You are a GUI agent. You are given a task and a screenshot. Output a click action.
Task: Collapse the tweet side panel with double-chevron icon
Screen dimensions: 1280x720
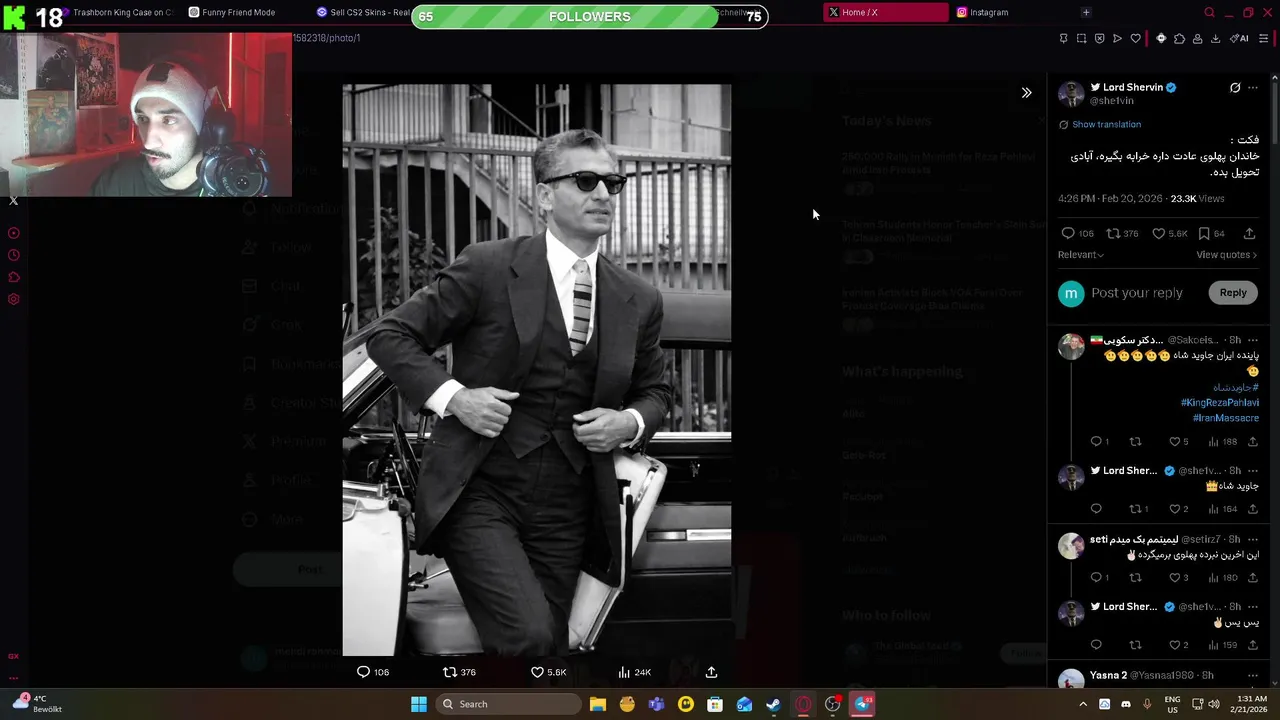click(x=1026, y=93)
